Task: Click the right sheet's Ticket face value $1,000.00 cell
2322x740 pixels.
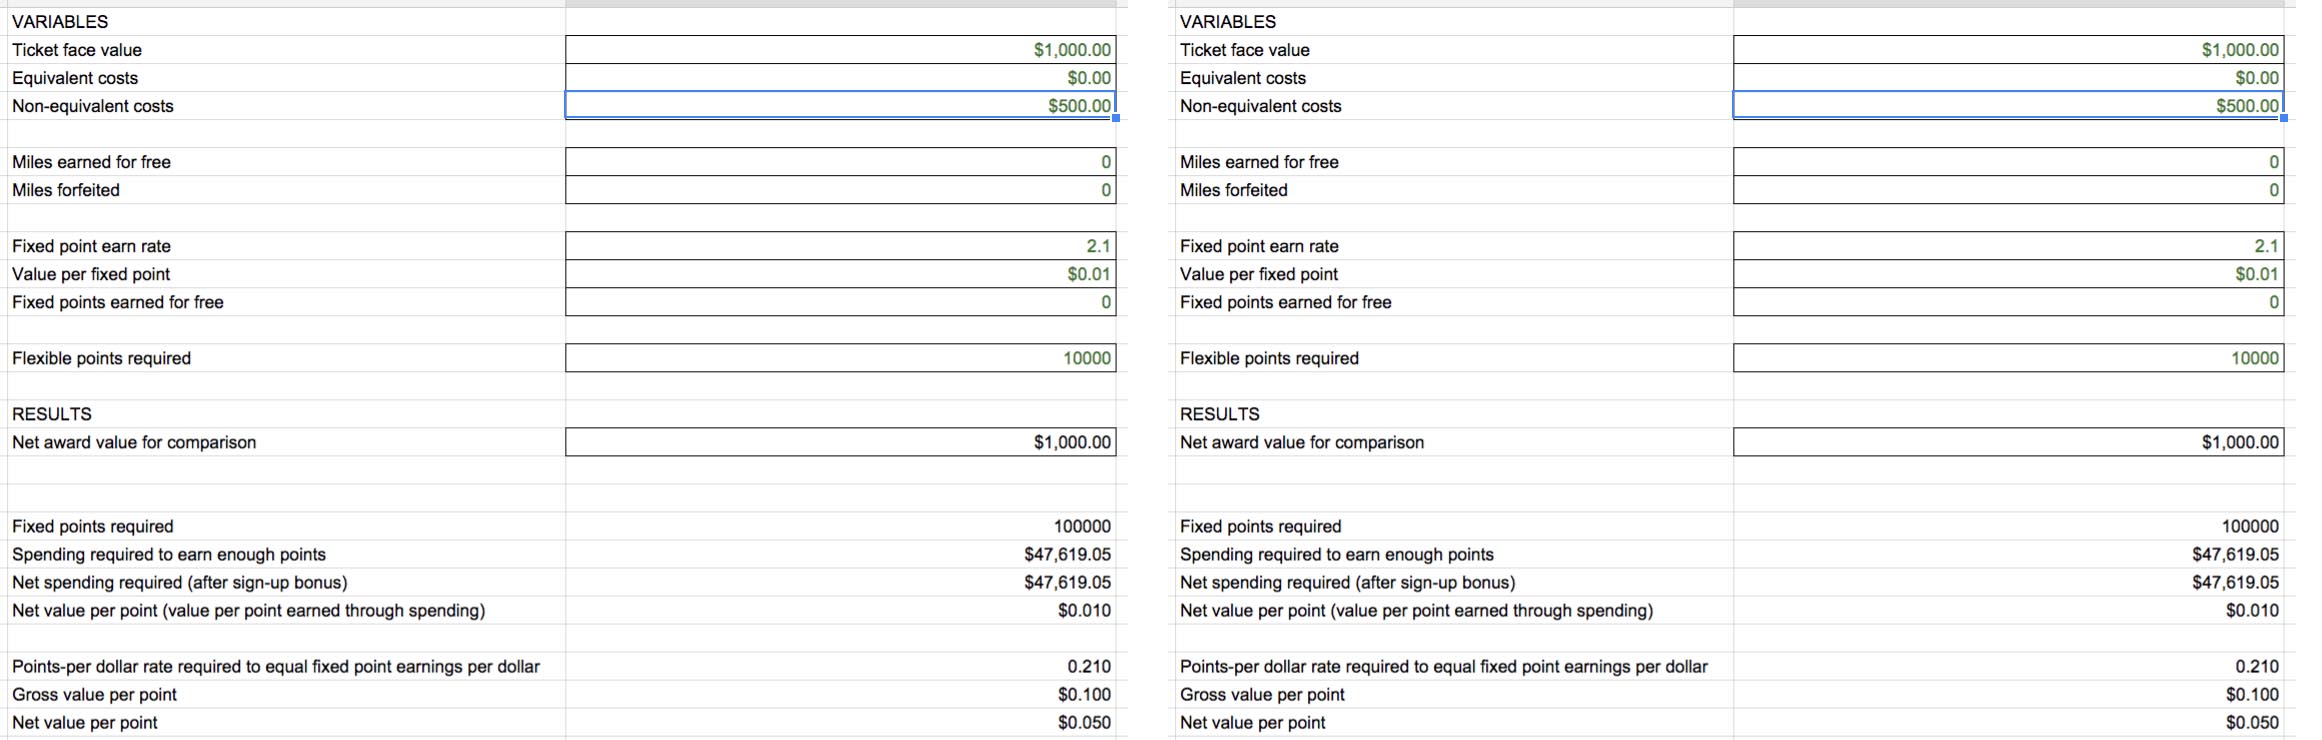Action: tap(2008, 50)
